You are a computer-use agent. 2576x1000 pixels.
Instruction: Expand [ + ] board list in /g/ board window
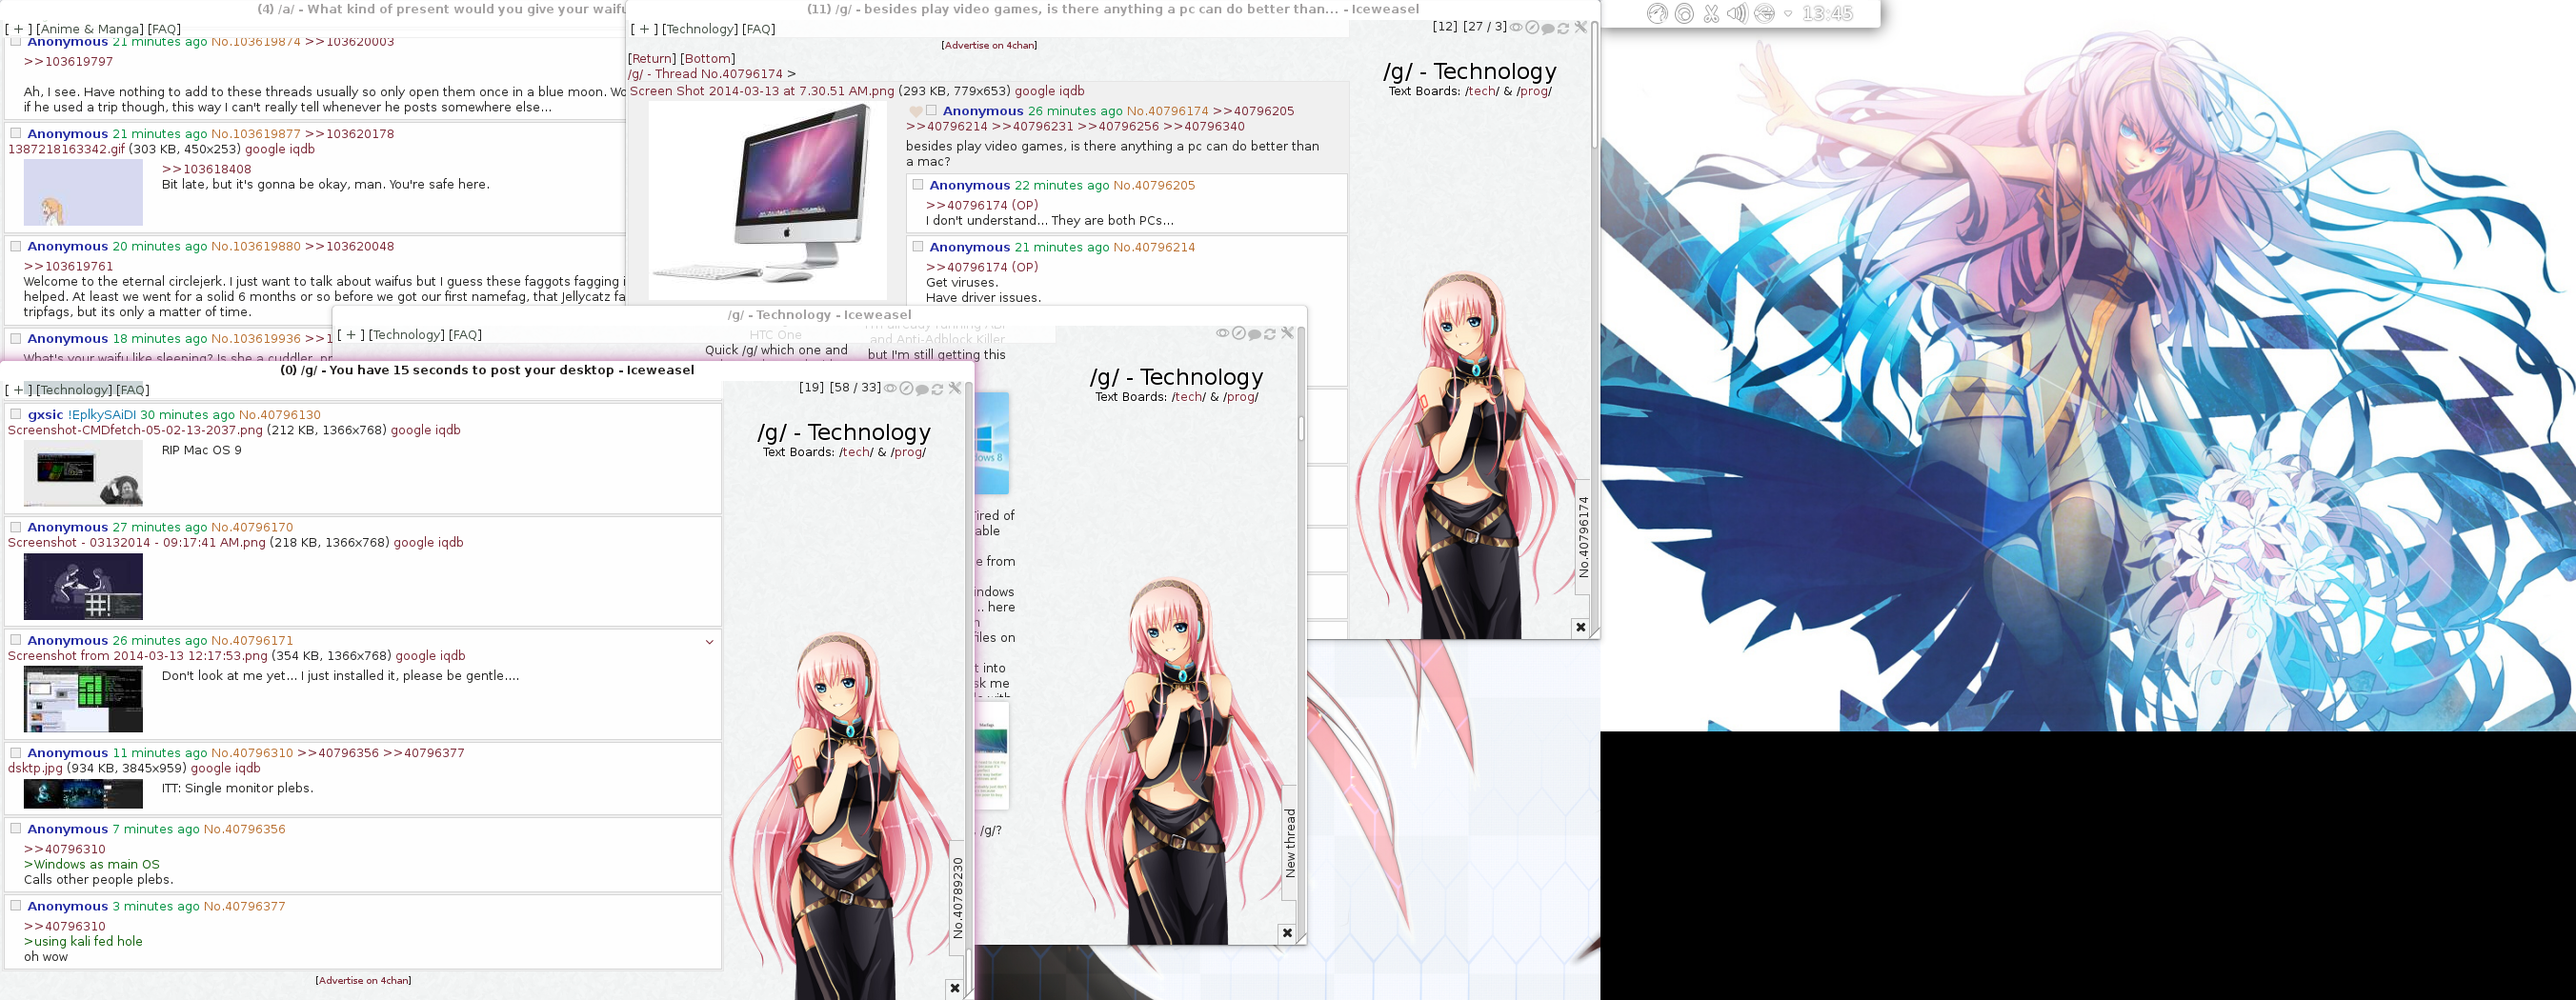pos(351,335)
